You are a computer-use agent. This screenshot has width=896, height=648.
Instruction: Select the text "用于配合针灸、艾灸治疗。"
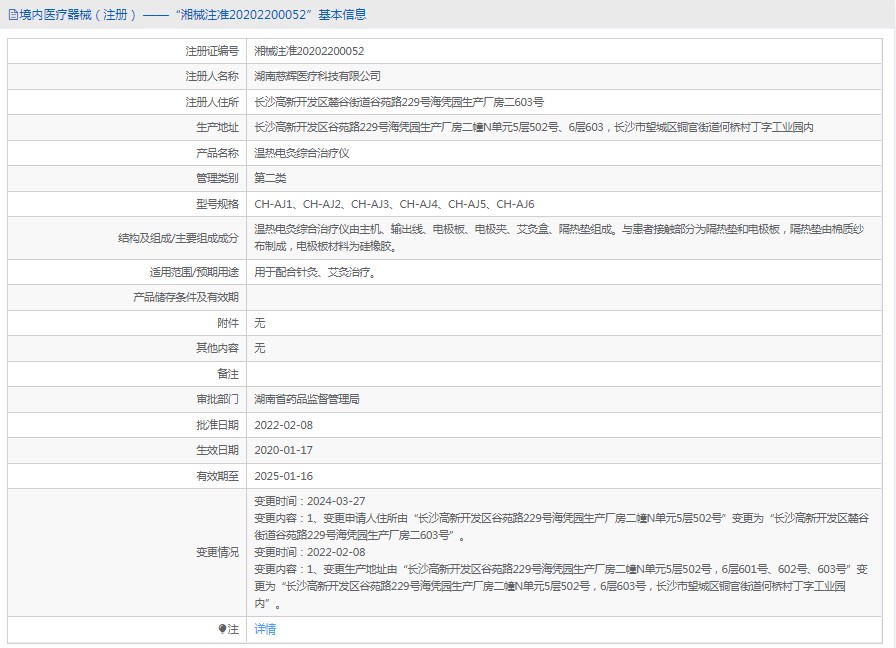[x=317, y=272]
